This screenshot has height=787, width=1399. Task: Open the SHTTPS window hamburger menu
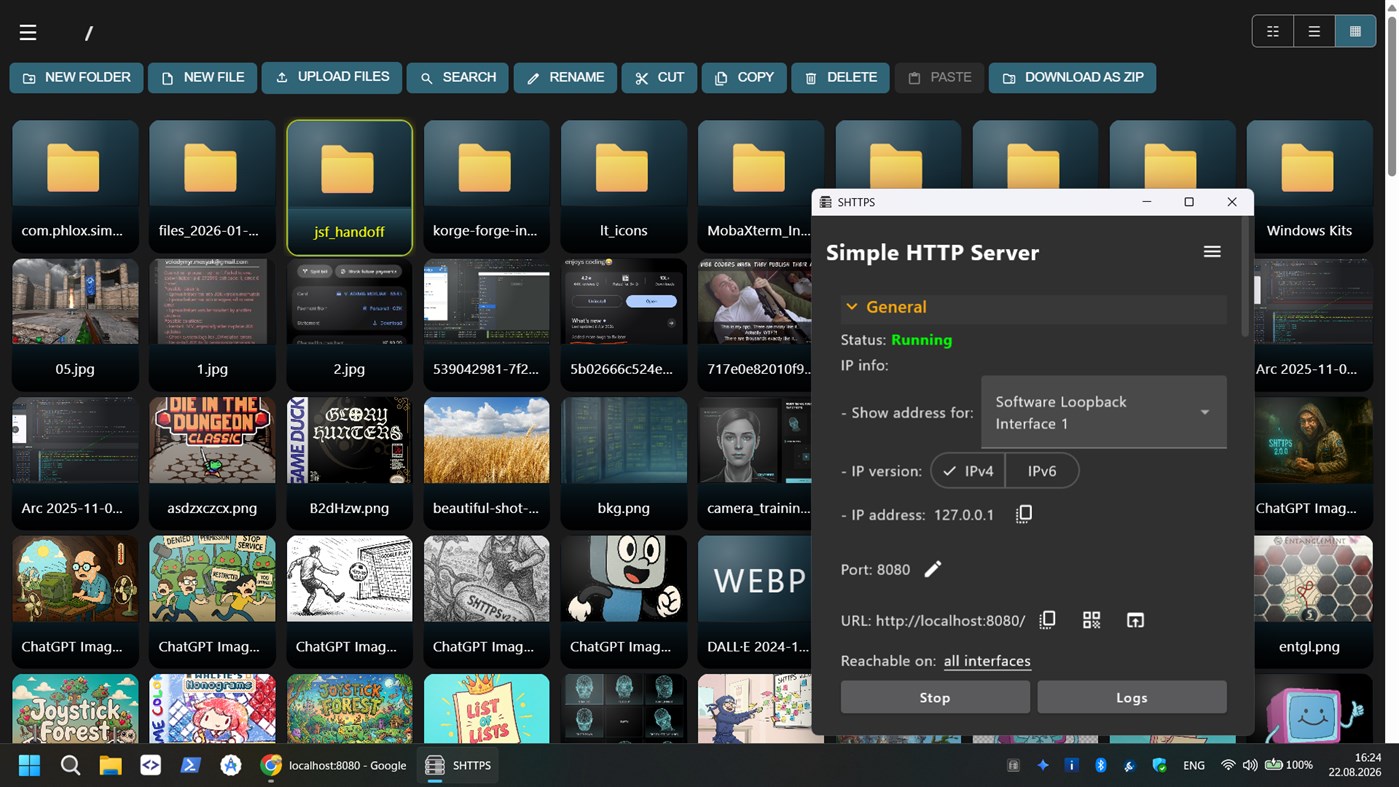1212,252
